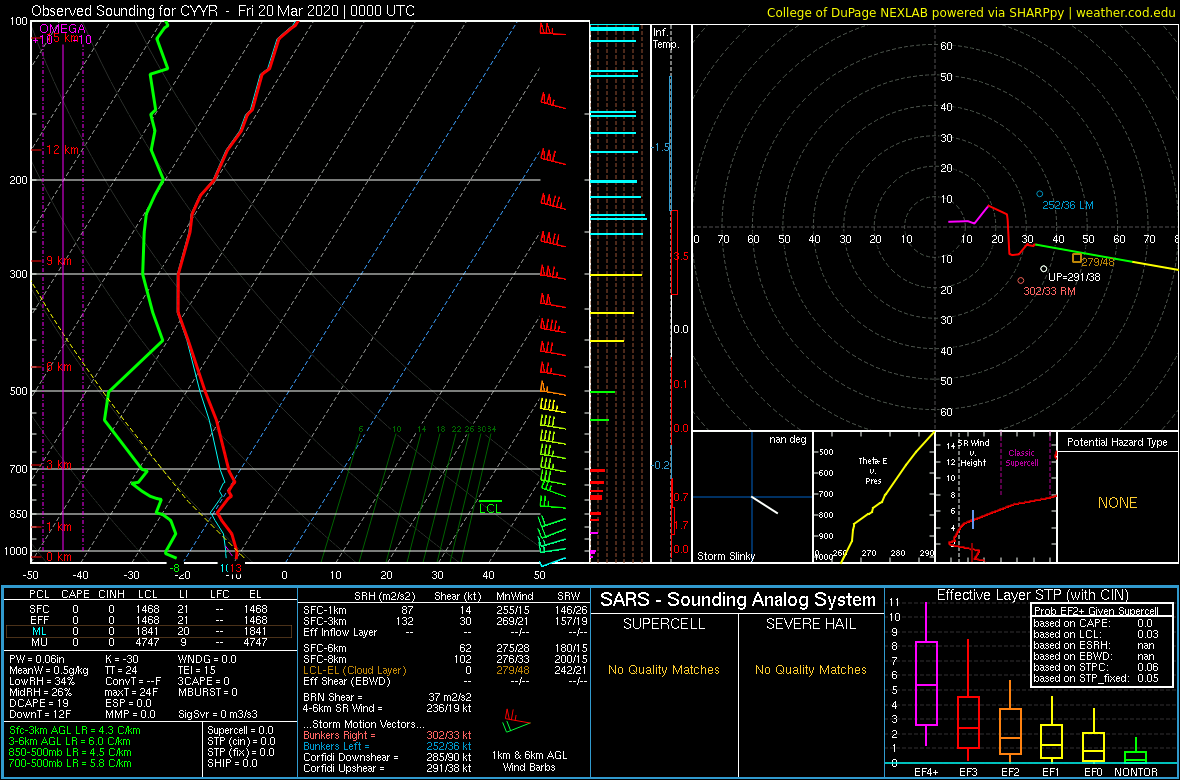Click the LowRH = 34% value
1180x780 pixels.
(x=41, y=682)
